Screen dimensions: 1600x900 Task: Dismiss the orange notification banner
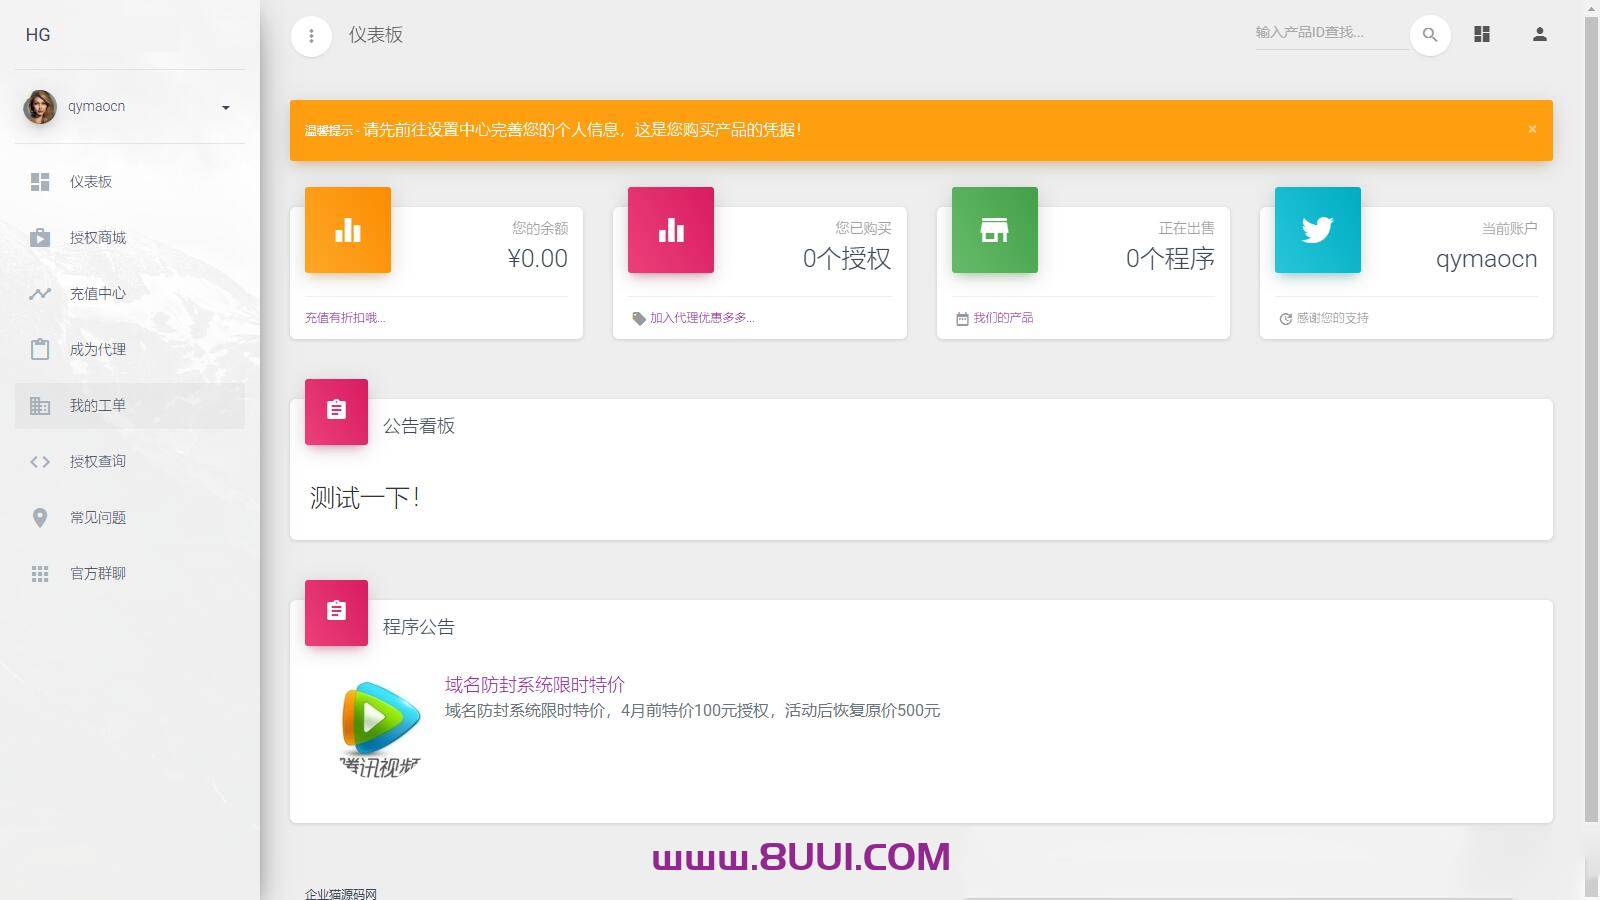pyautogui.click(x=1531, y=128)
